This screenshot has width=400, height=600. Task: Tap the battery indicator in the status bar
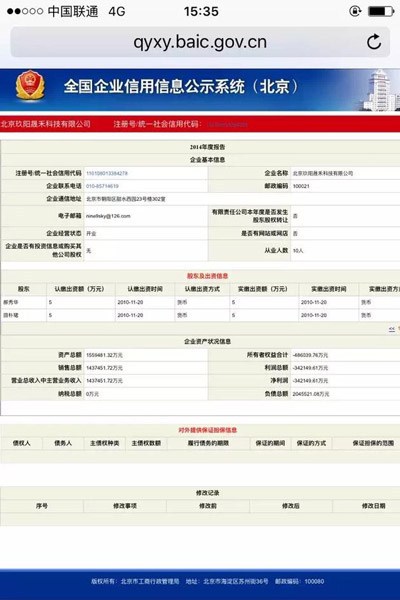click(x=381, y=11)
